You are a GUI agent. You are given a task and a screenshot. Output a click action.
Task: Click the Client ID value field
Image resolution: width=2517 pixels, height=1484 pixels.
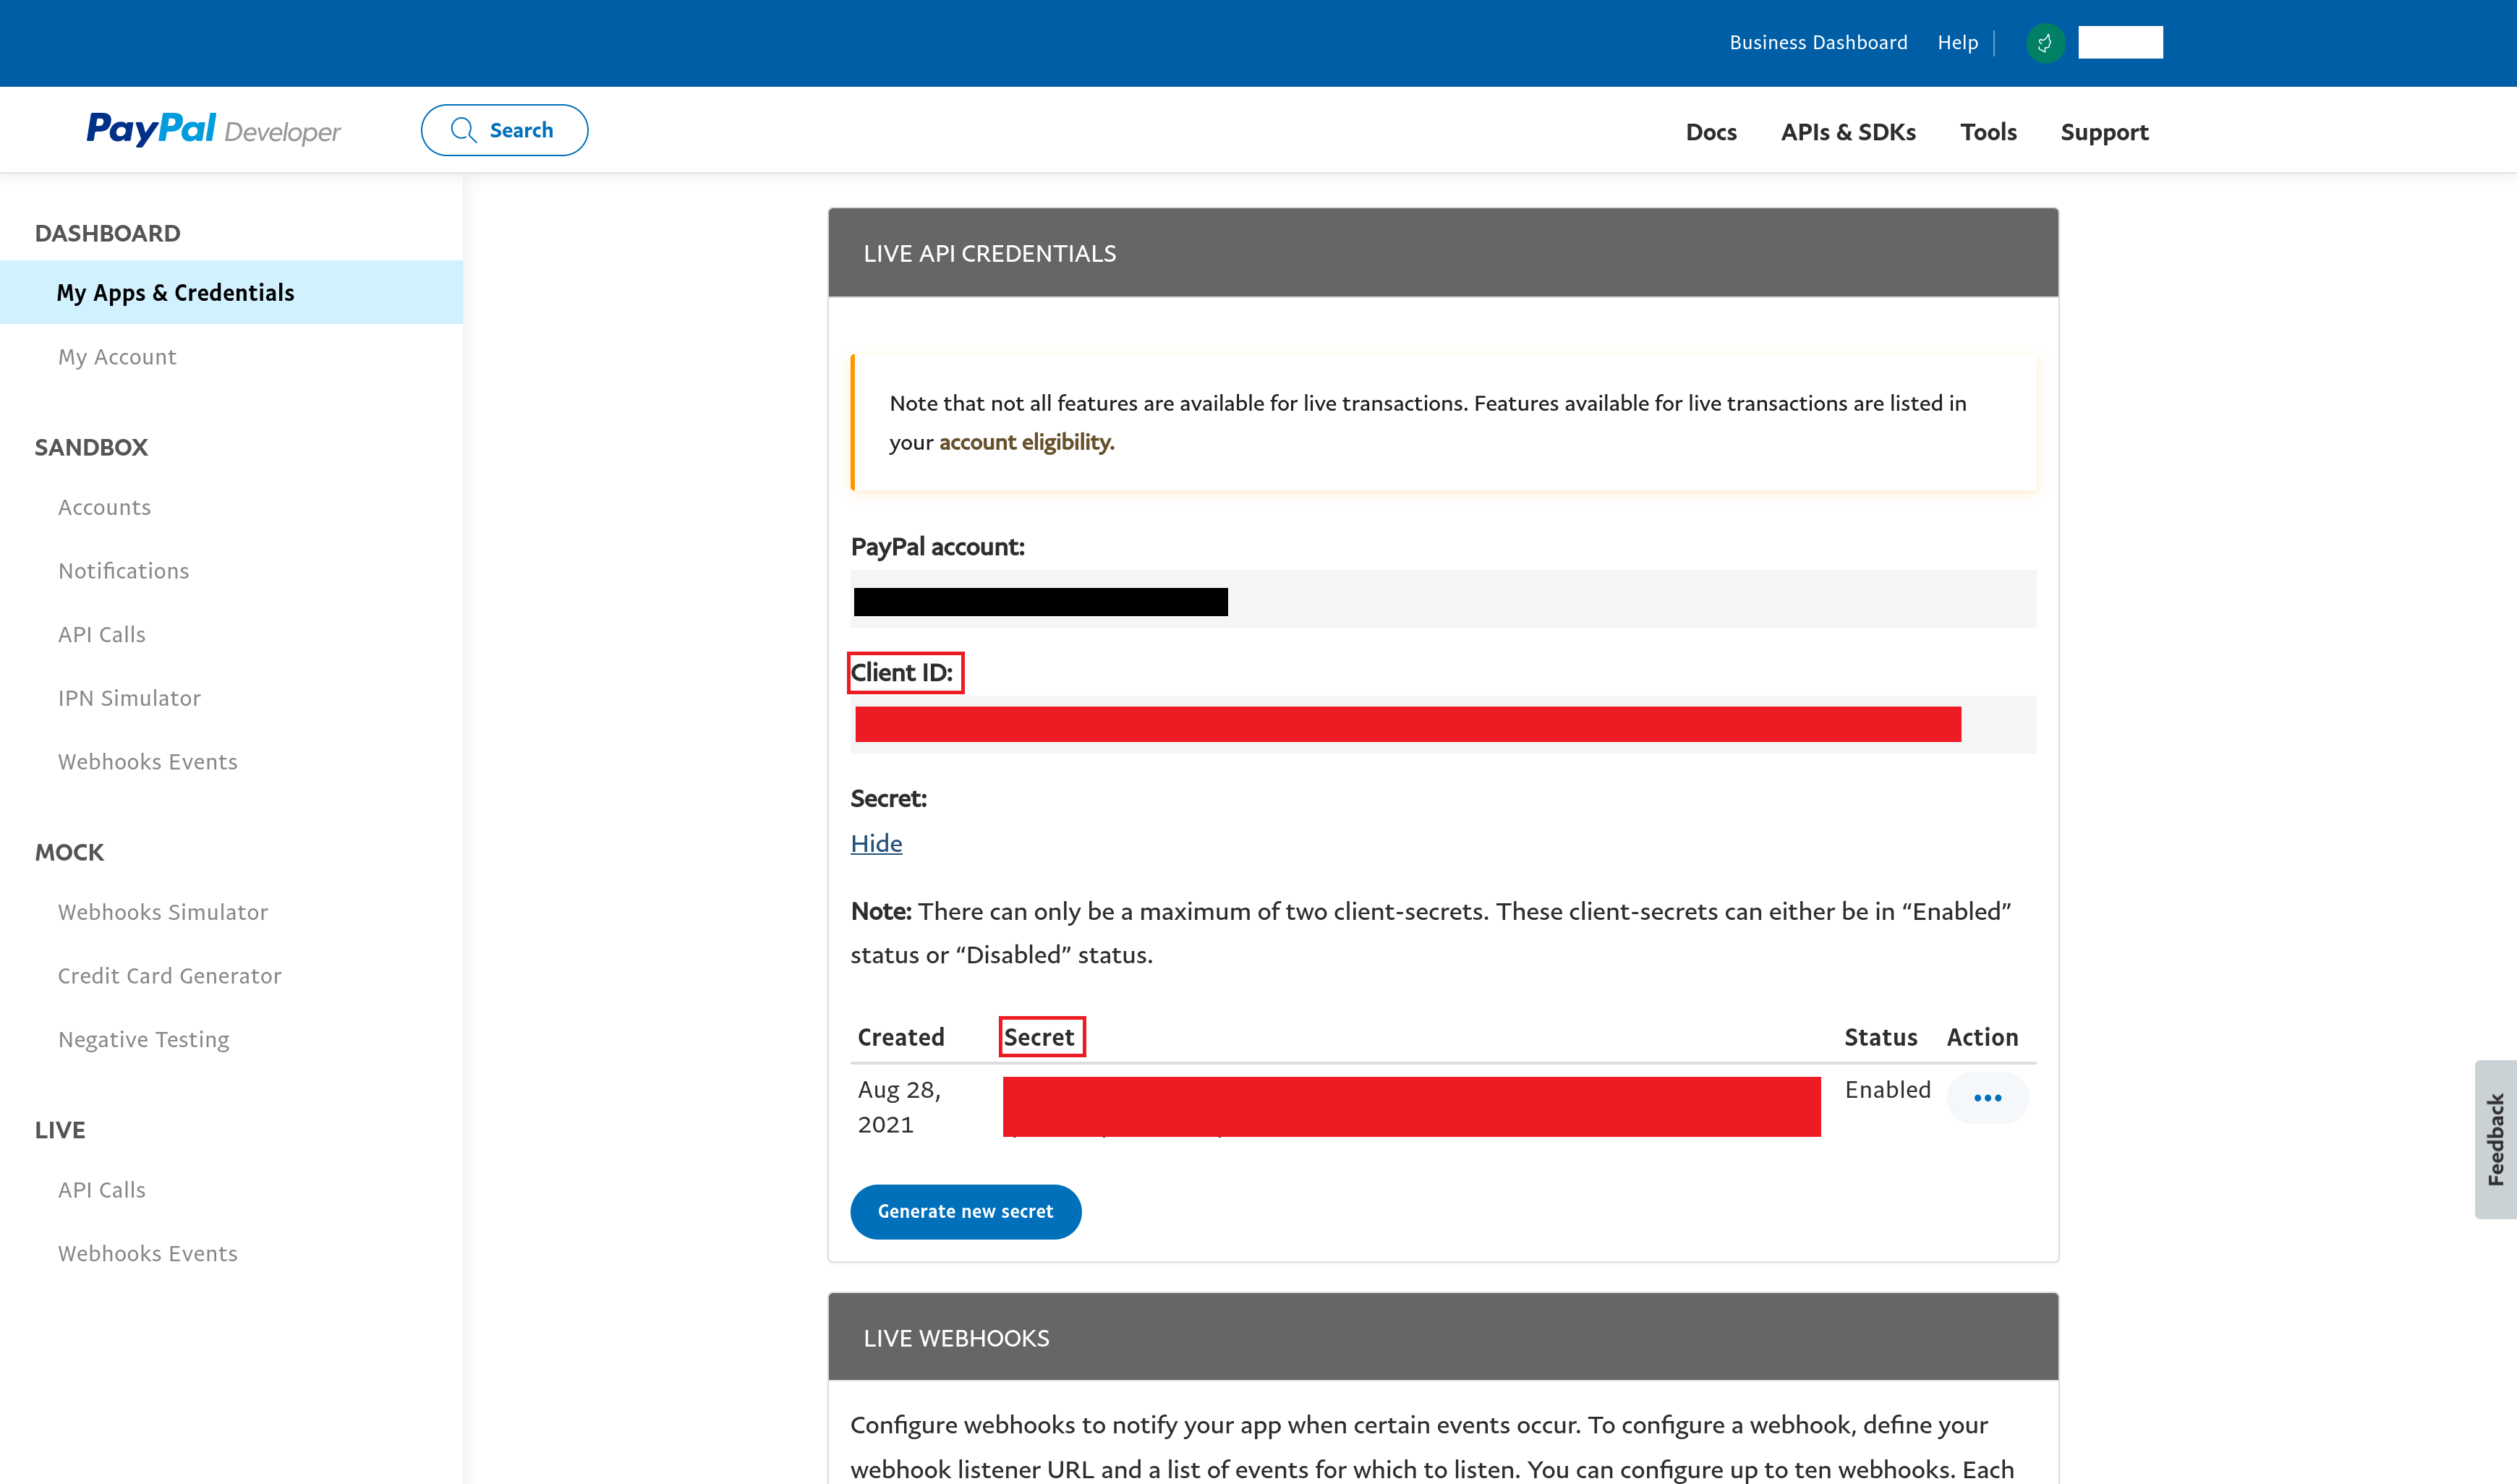tap(1407, 724)
